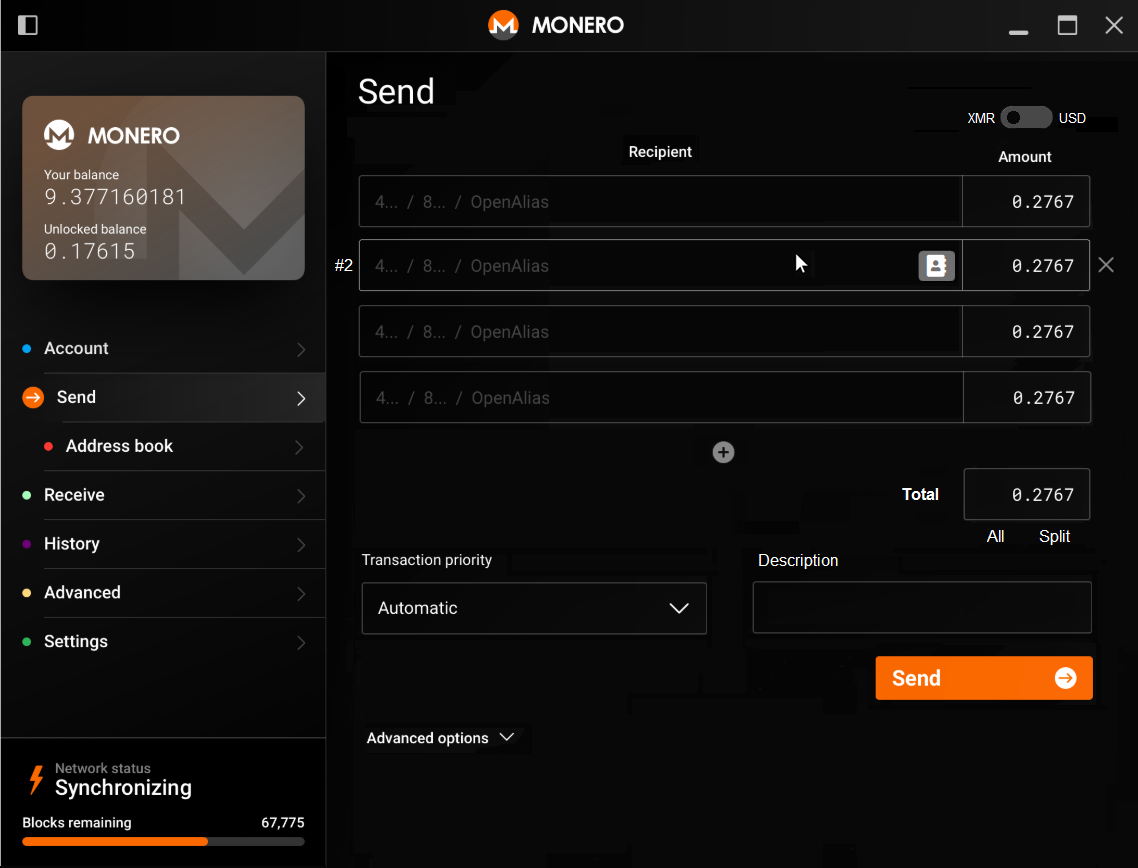The height and width of the screenshot is (868, 1138).
Task: Click the Total amount field
Action: [1026, 494]
